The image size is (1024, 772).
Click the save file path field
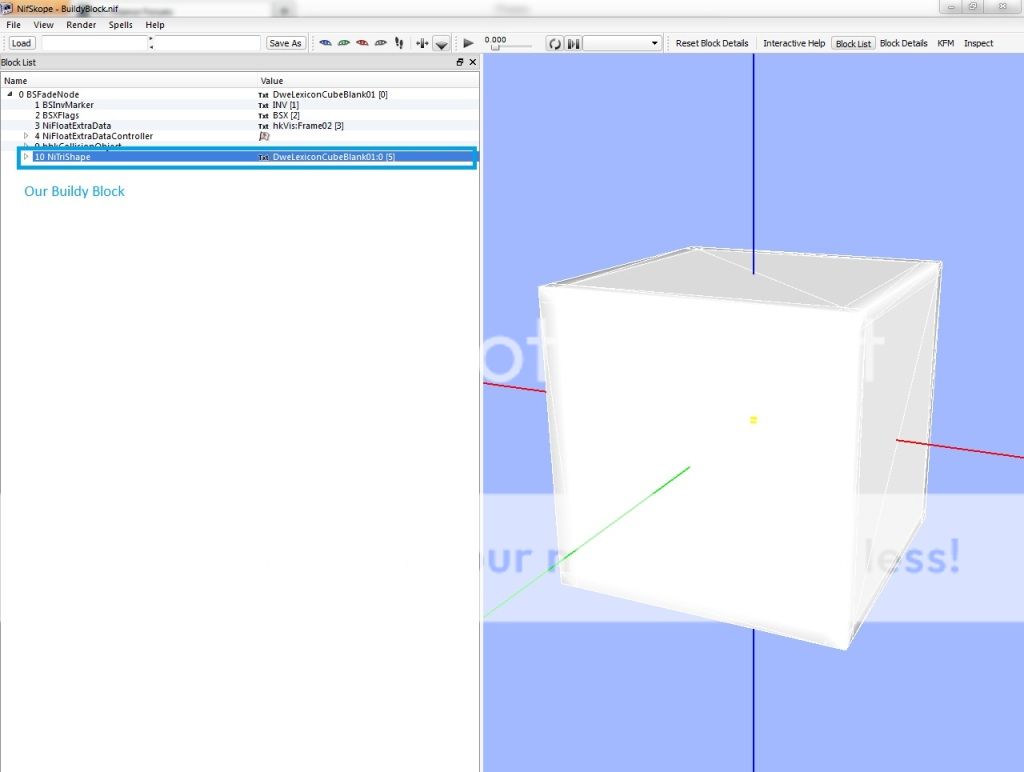(x=208, y=43)
